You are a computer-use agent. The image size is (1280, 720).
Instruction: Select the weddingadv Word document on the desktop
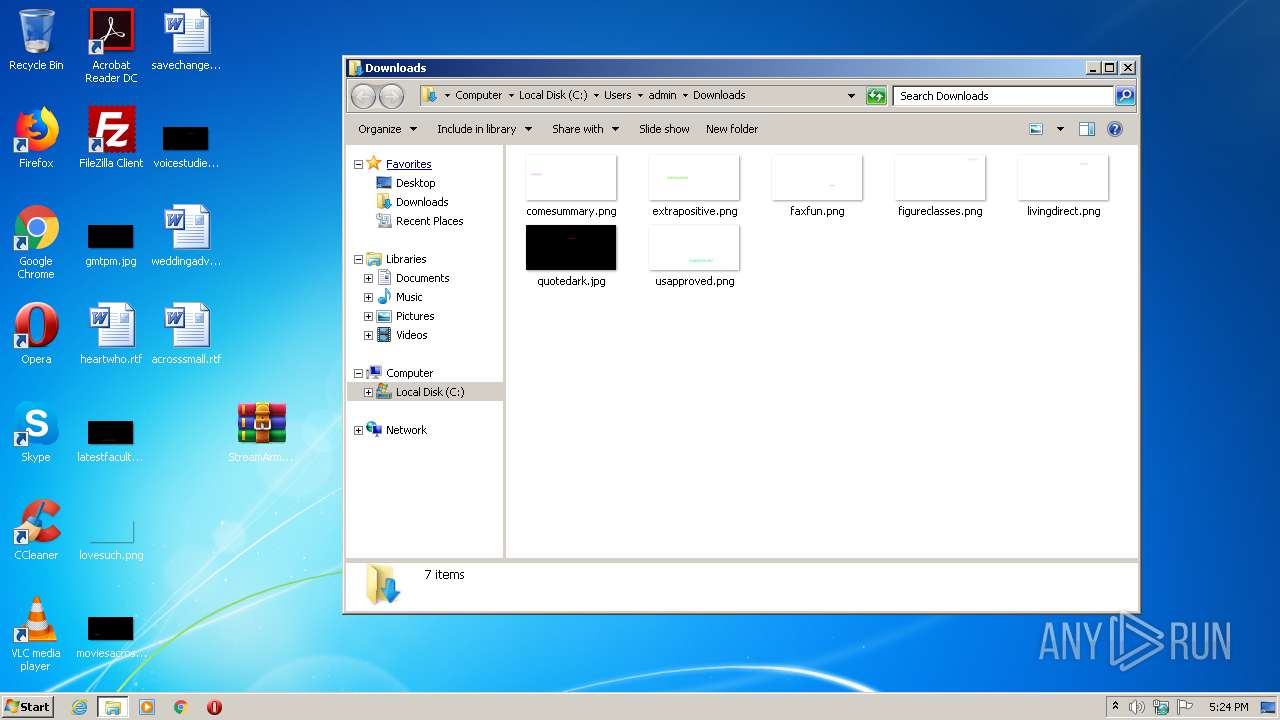186,236
